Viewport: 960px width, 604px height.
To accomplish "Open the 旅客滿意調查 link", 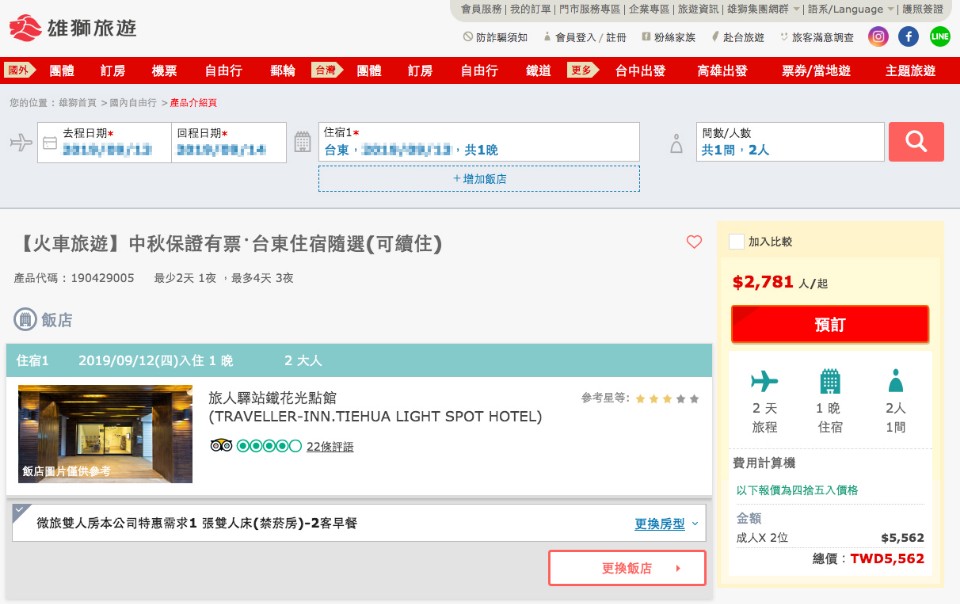I will [817, 37].
